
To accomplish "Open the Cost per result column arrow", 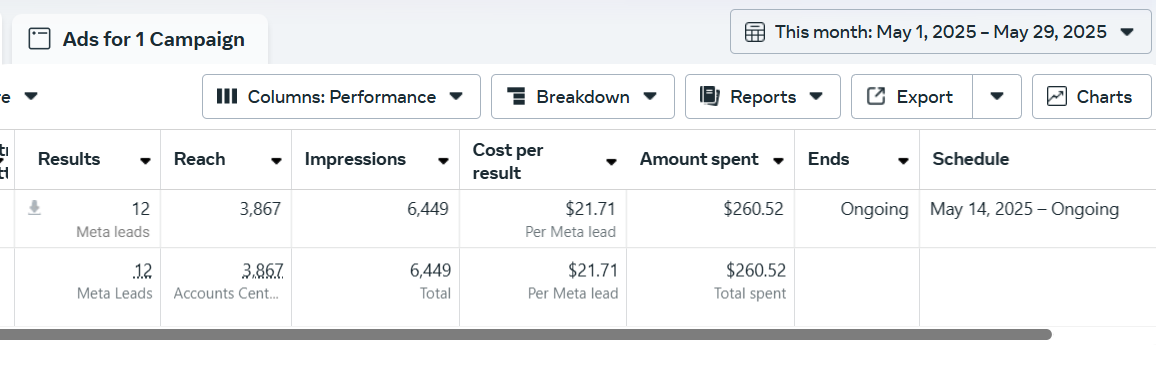I will (x=611, y=162).
